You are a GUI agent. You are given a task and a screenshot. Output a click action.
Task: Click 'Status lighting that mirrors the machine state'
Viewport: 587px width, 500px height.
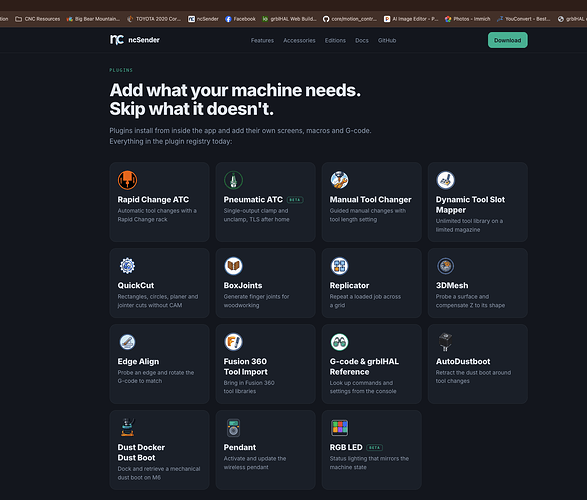point(369,463)
